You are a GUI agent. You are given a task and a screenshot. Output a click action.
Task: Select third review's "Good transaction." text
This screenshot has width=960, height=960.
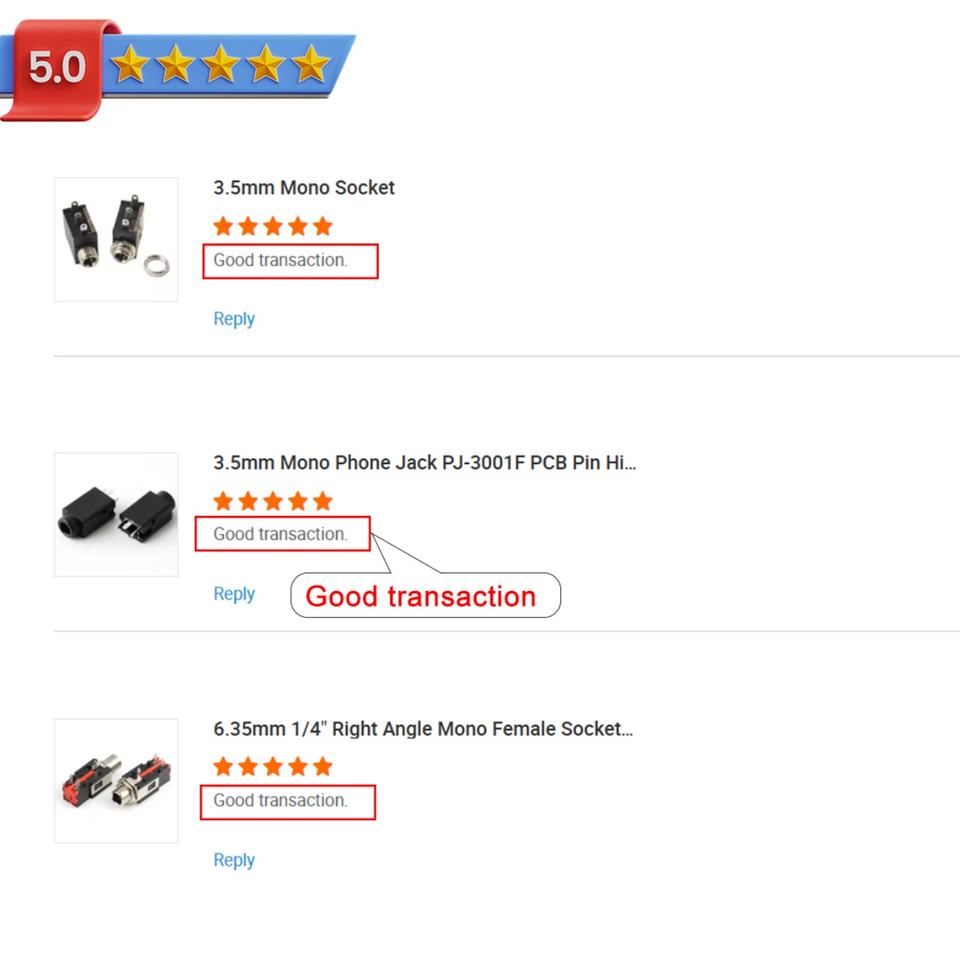click(280, 800)
